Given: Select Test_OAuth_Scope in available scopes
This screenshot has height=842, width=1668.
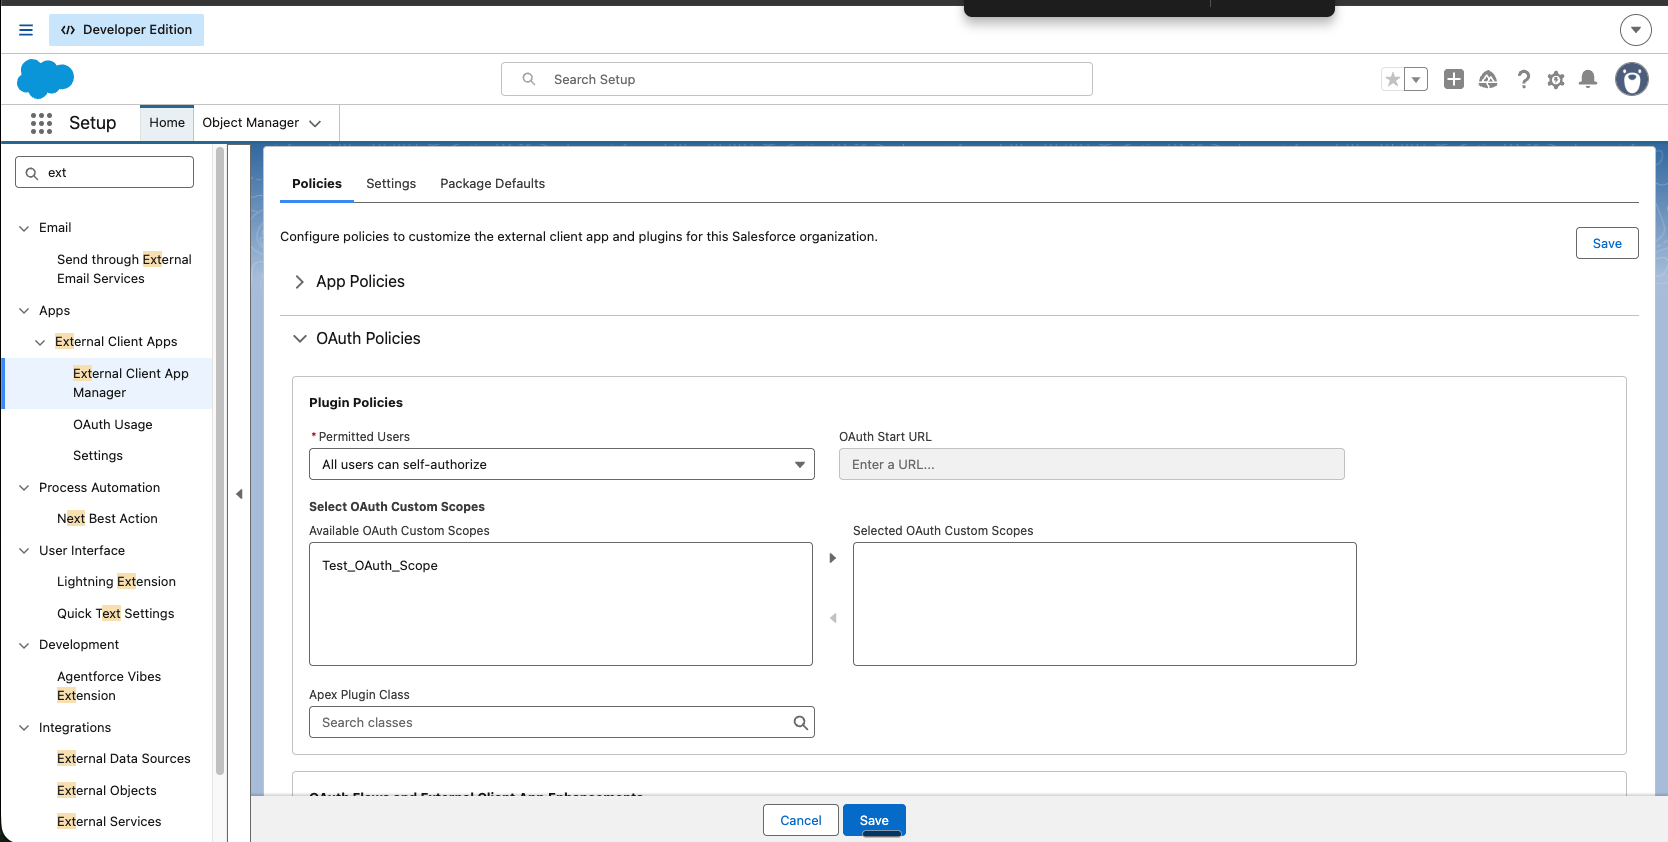Looking at the screenshot, I should click(380, 566).
